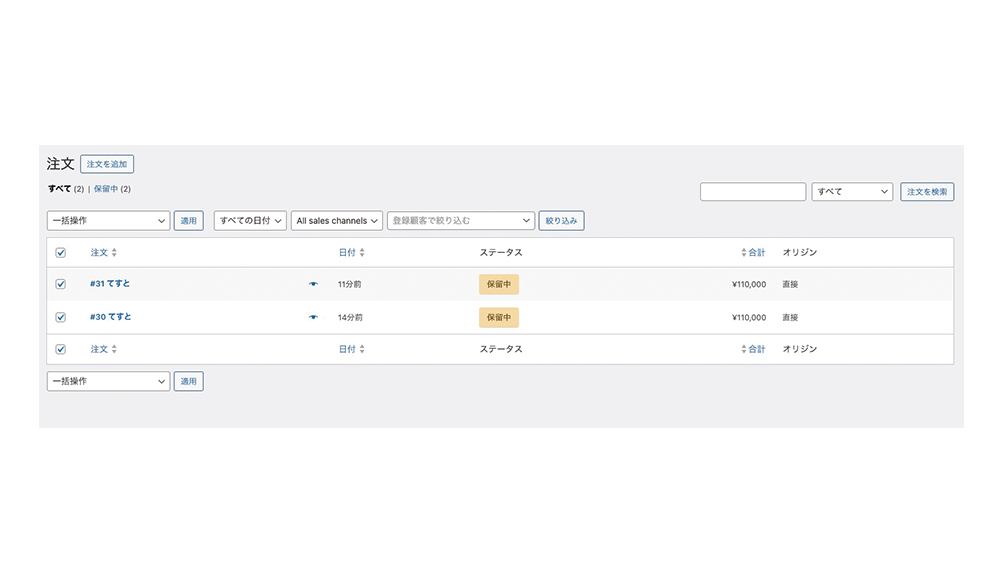Toggle the select-all checkbox in the table header

[x=61, y=253]
